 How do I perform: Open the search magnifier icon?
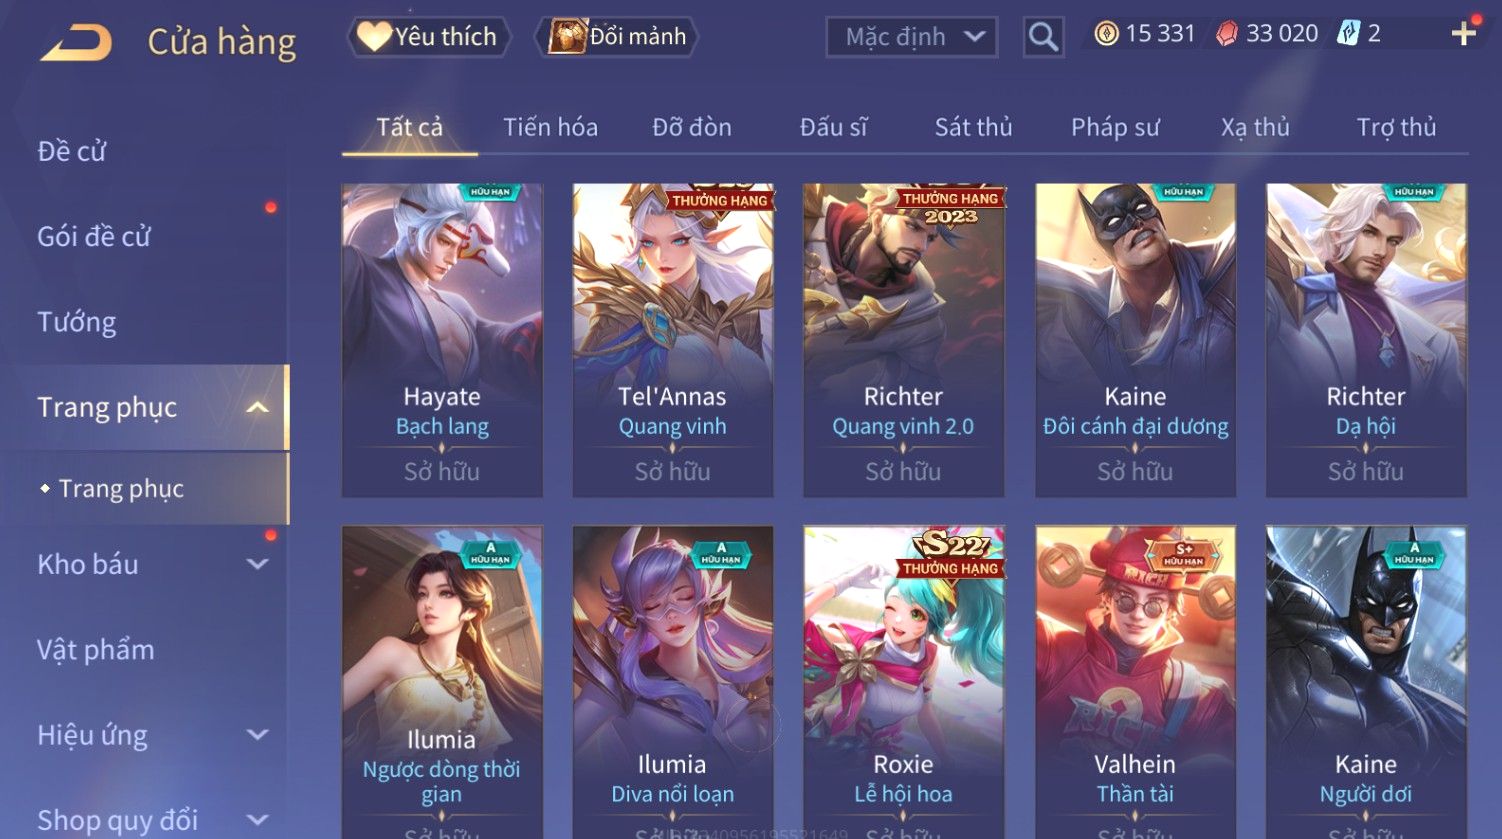click(x=1043, y=37)
